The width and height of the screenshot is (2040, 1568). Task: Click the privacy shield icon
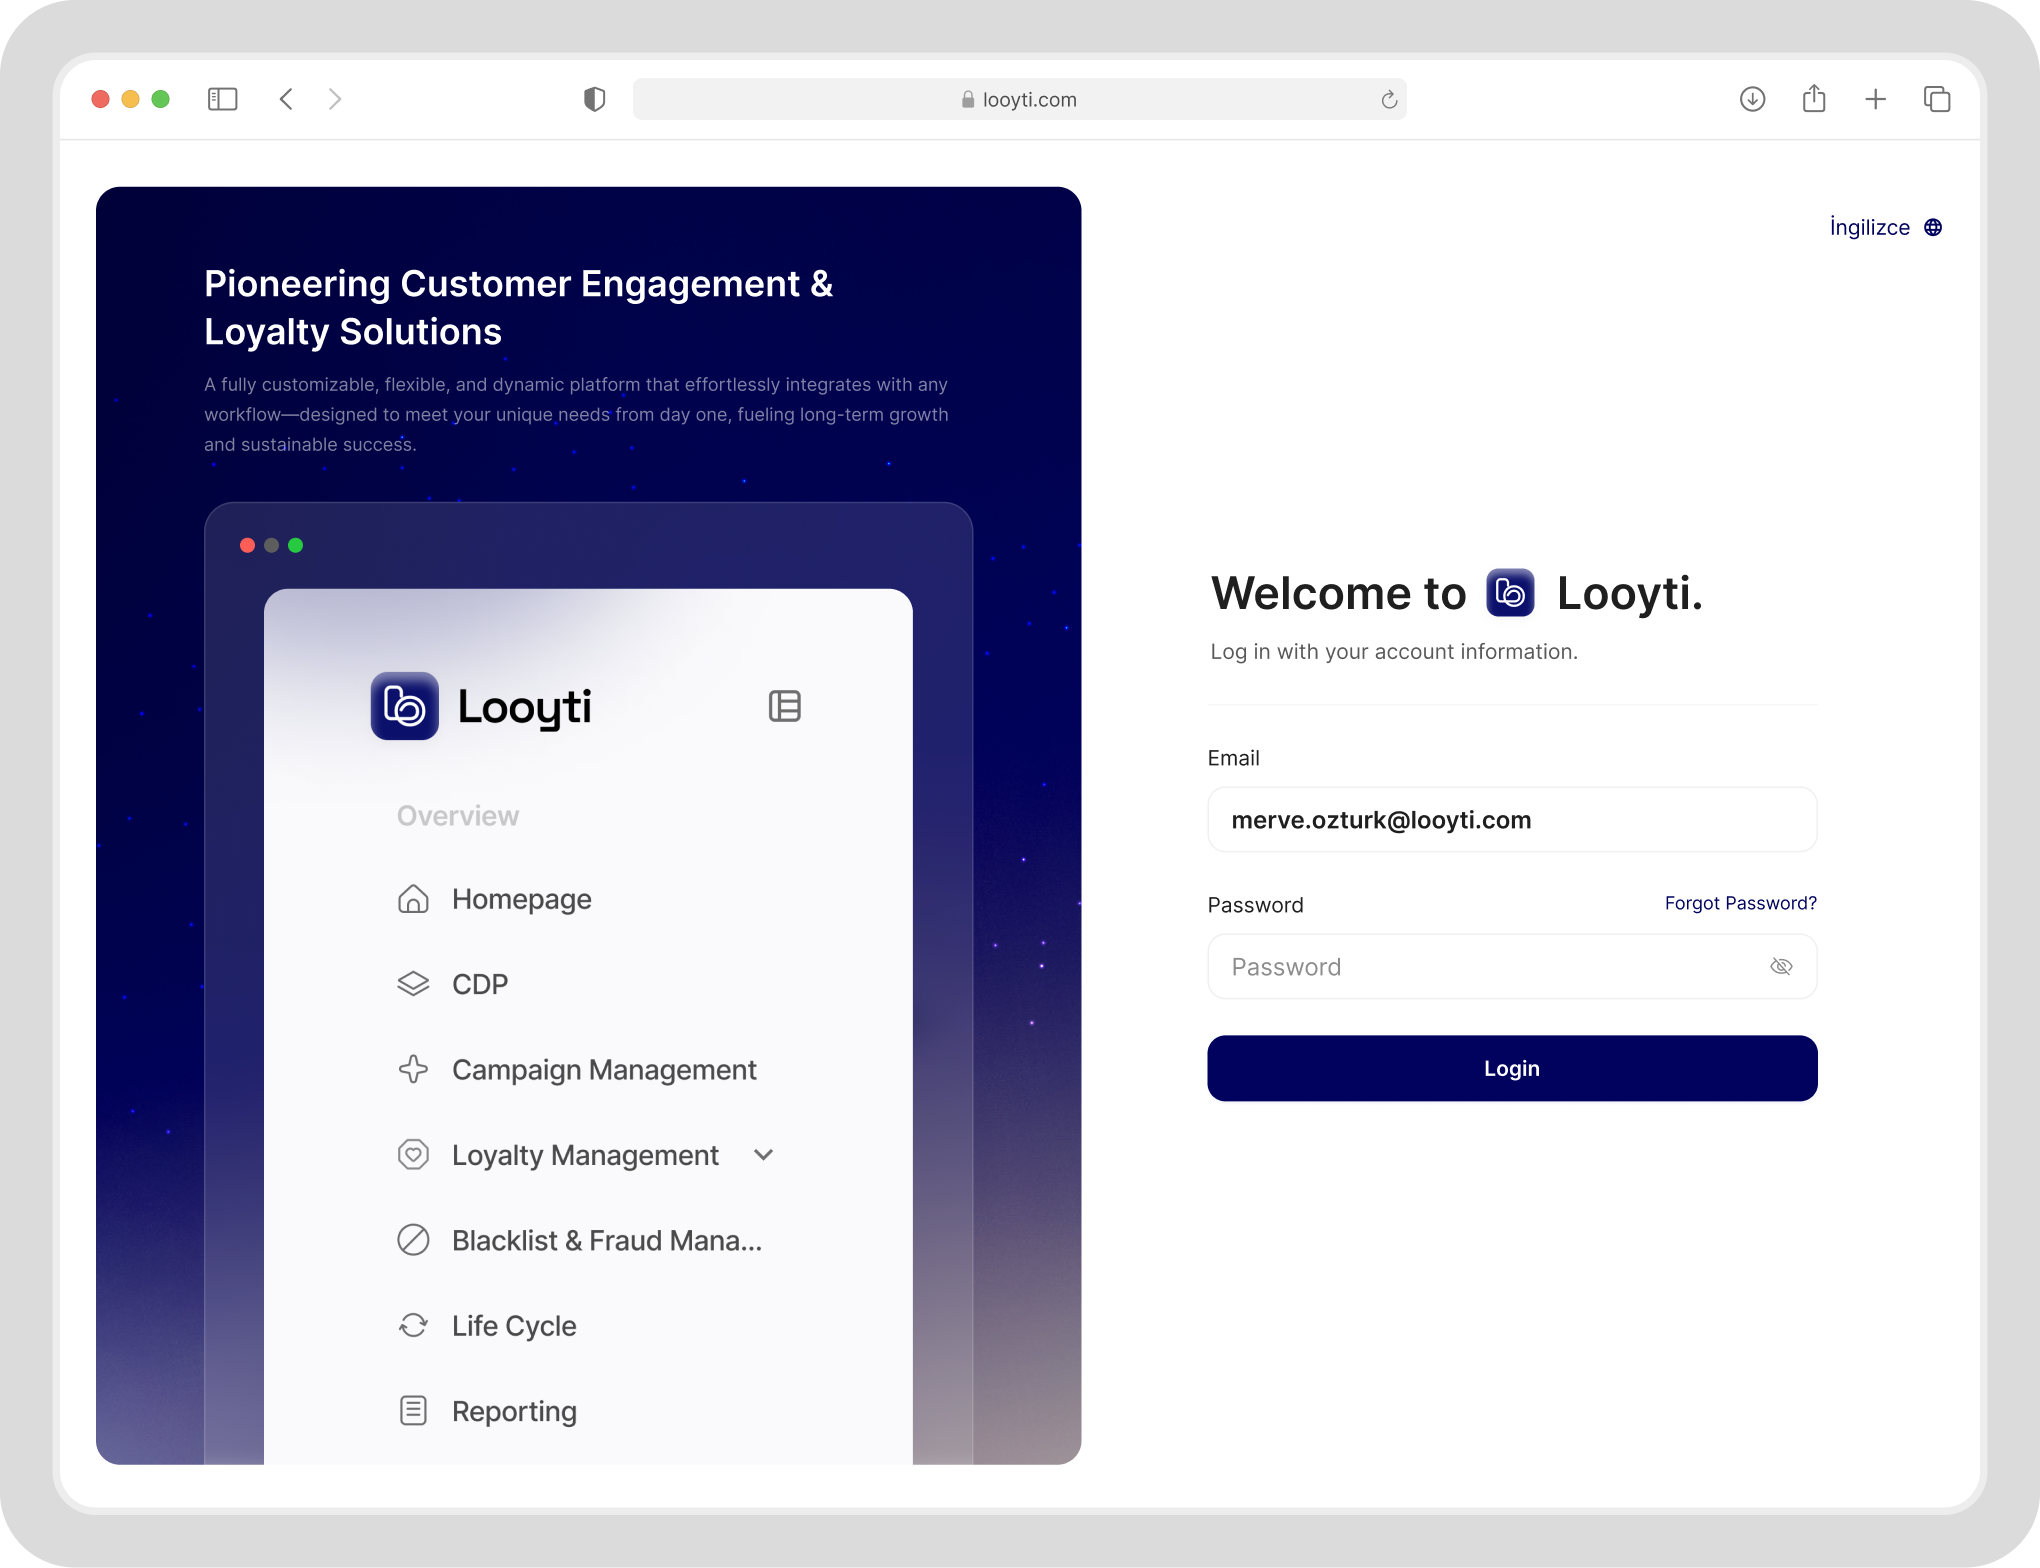594,99
